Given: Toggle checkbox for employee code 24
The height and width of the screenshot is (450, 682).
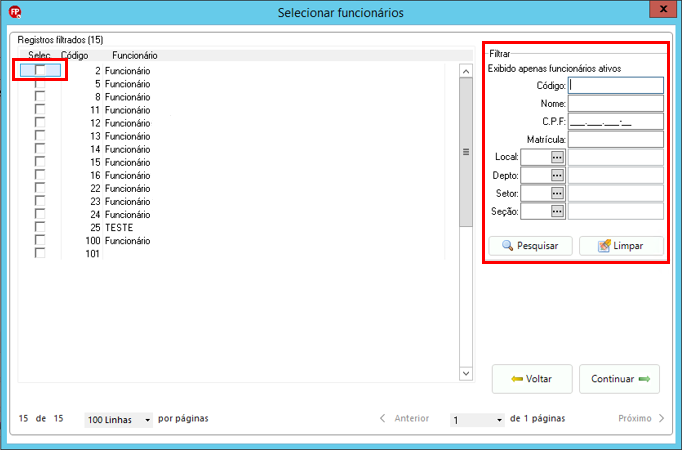Looking at the screenshot, I should (40, 213).
